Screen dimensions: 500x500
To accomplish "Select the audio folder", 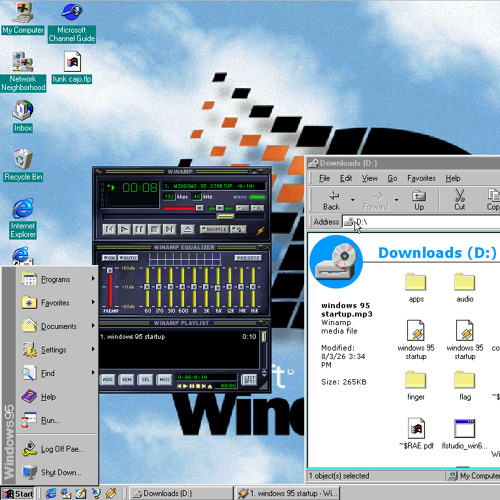I will 465,288.
